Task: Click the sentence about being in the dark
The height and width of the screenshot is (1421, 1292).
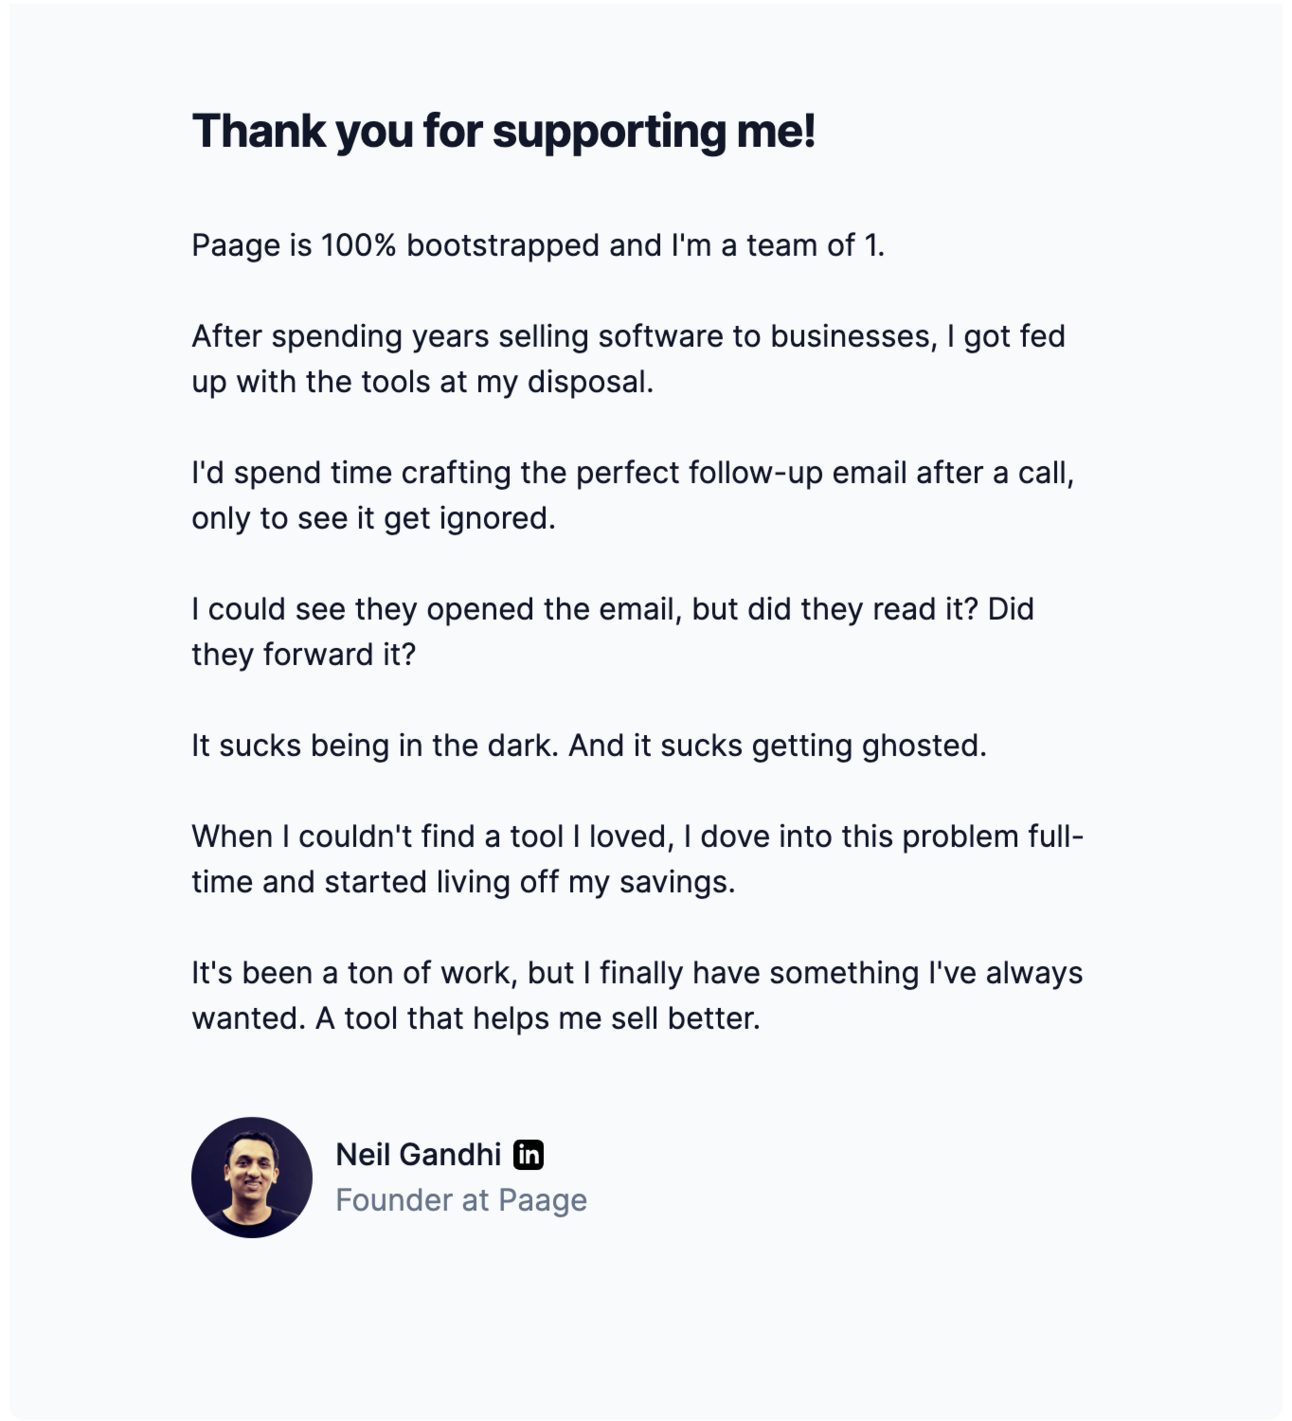Action: pyautogui.click(x=375, y=746)
